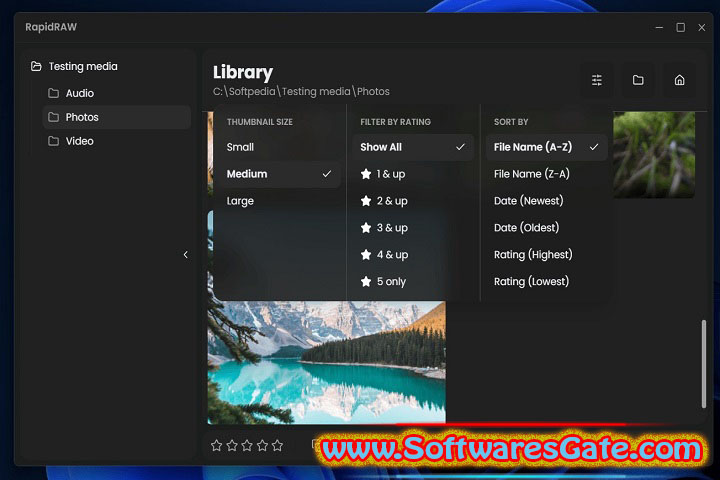
Task: Sort by Rating (Highest)
Action: tap(547, 254)
